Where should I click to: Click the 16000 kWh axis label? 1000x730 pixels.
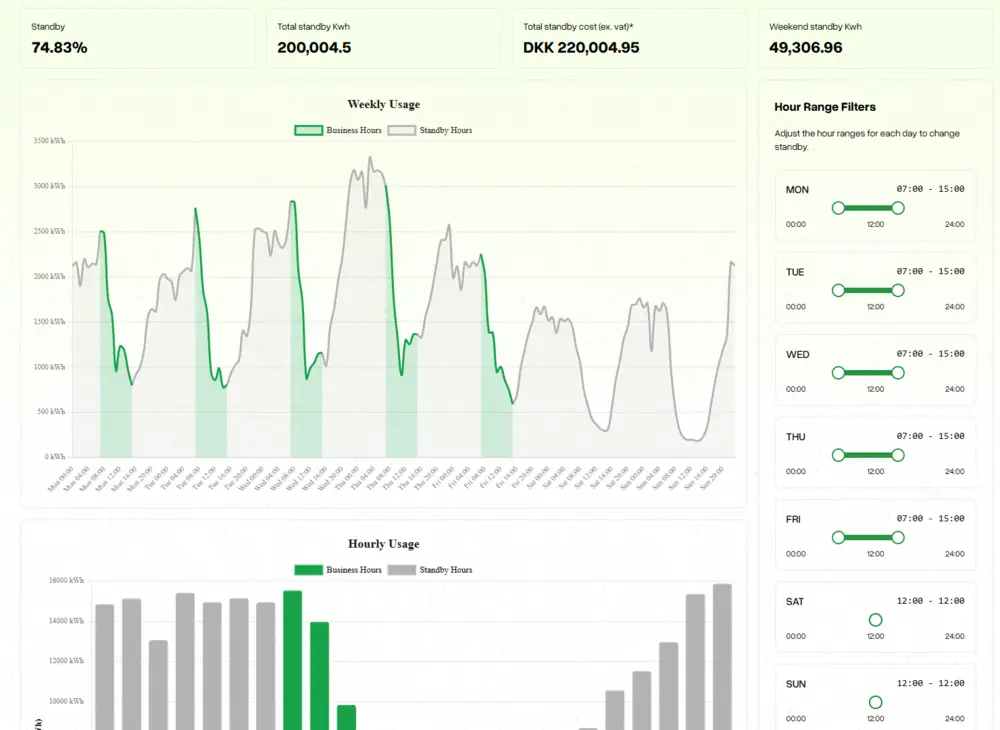click(x=66, y=581)
